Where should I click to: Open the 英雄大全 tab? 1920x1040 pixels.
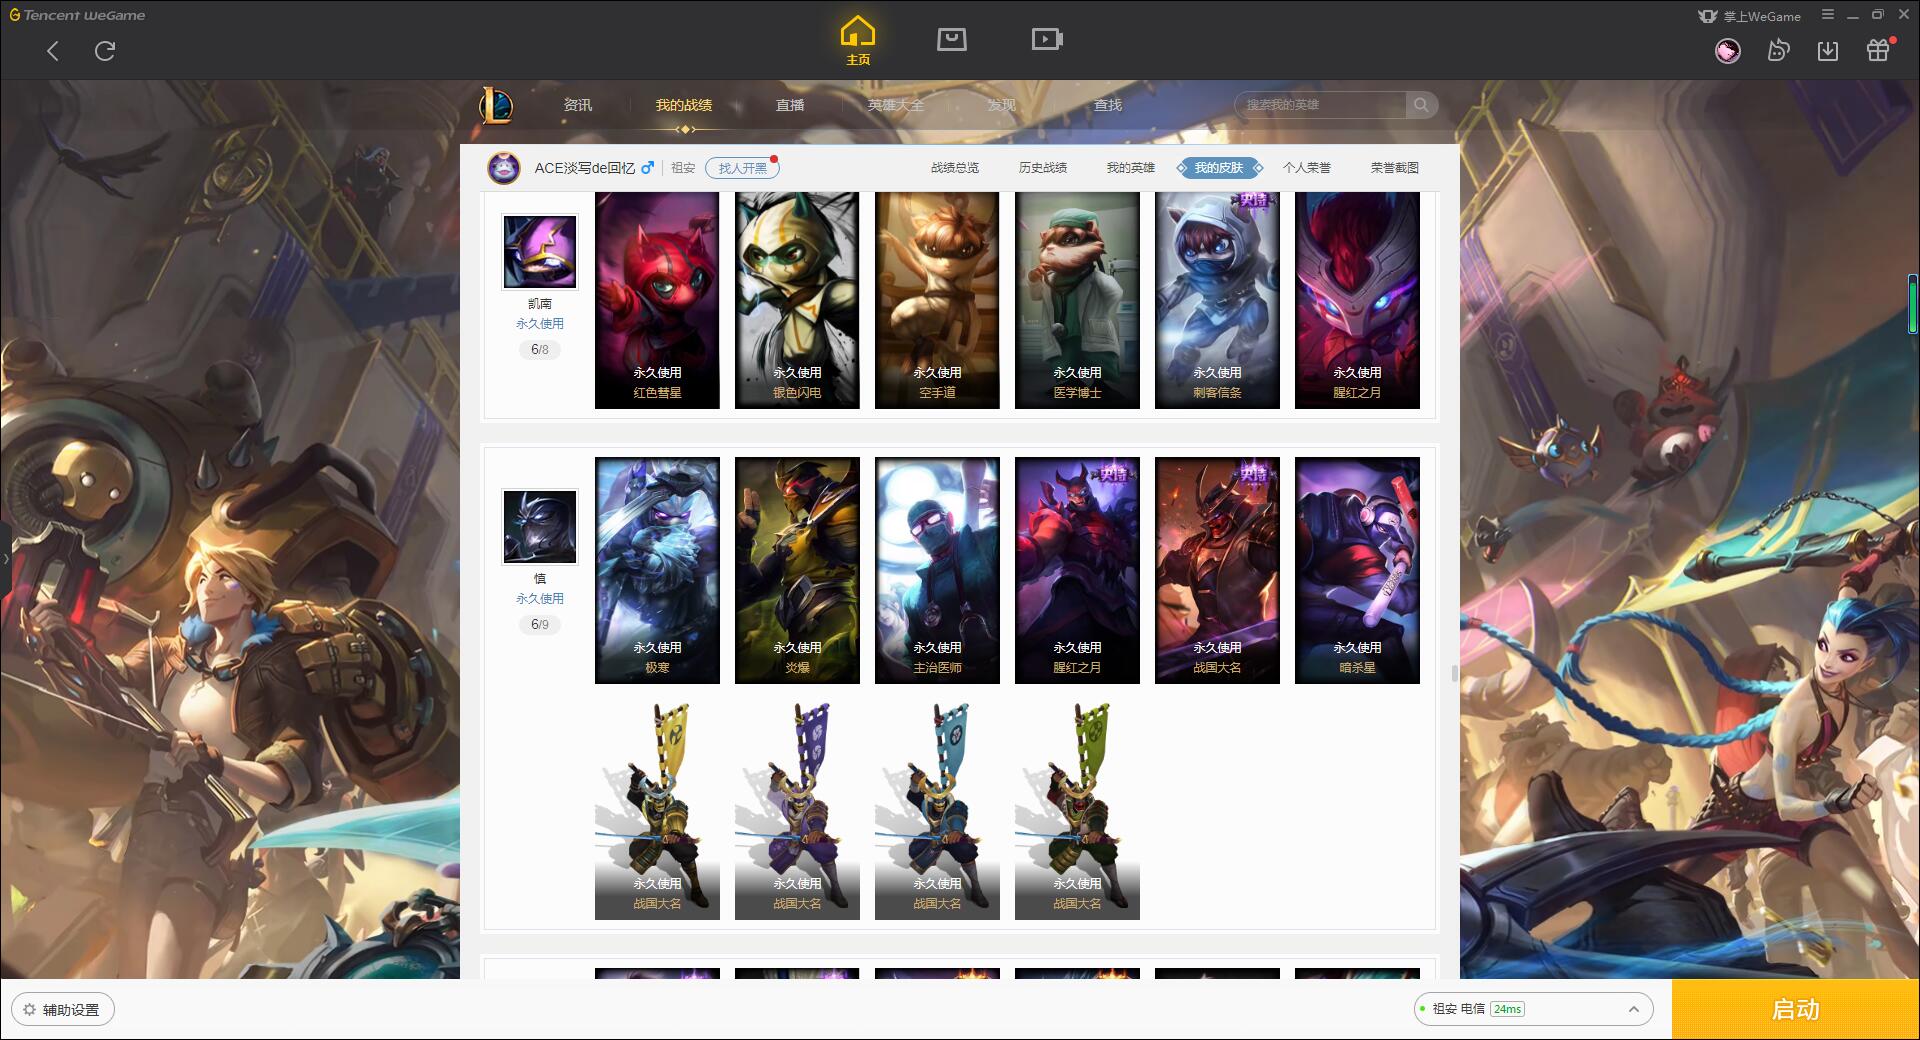[x=896, y=105]
